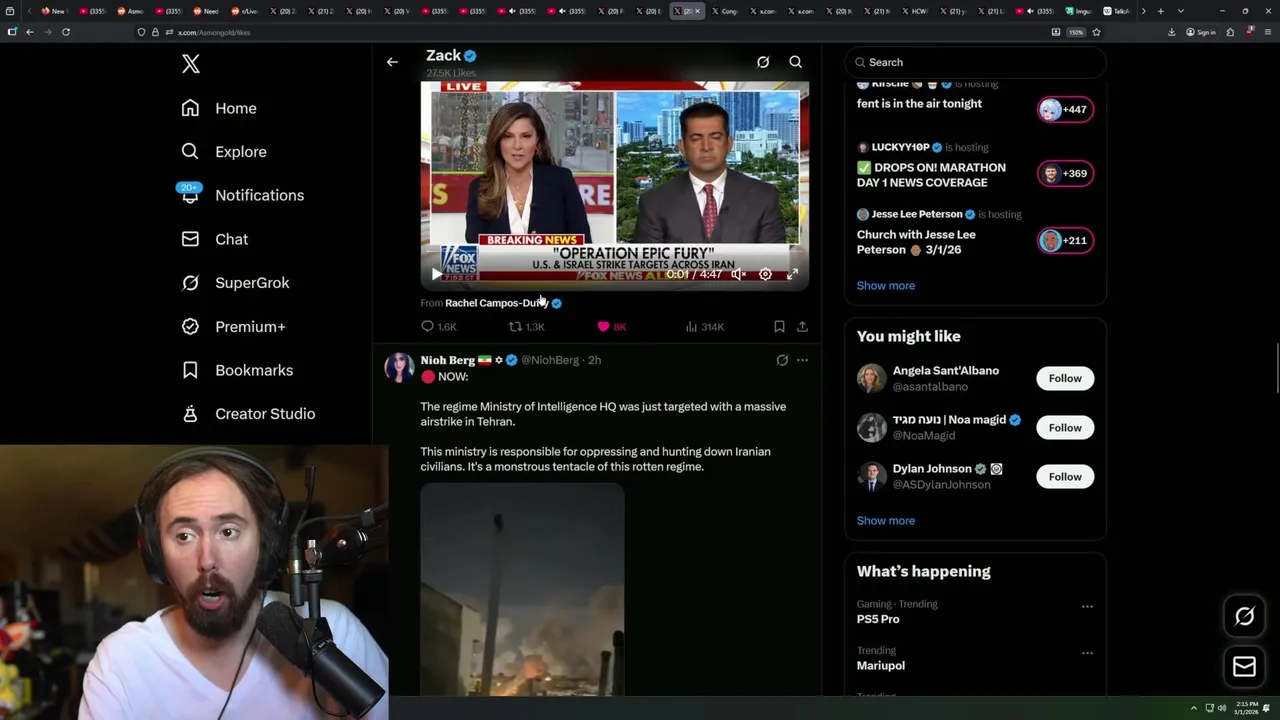Open the X logo home link
Image resolution: width=1280 pixels, height=720 pixels.
(191, 64)
